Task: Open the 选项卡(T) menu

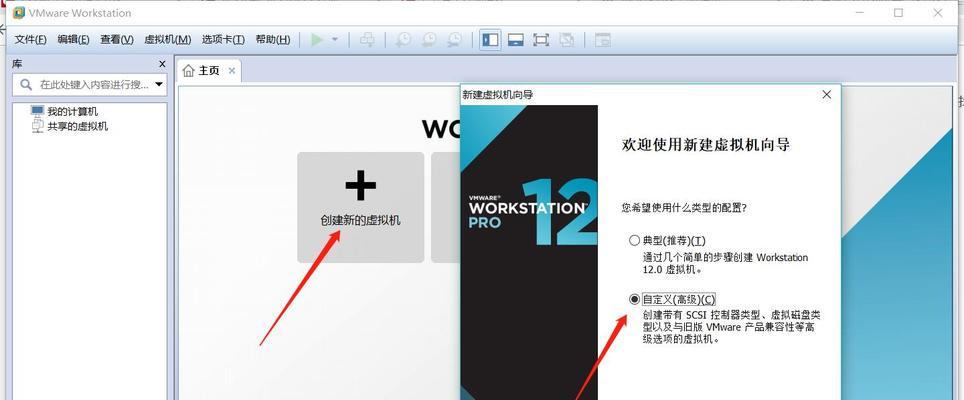Action: [223, 39]
